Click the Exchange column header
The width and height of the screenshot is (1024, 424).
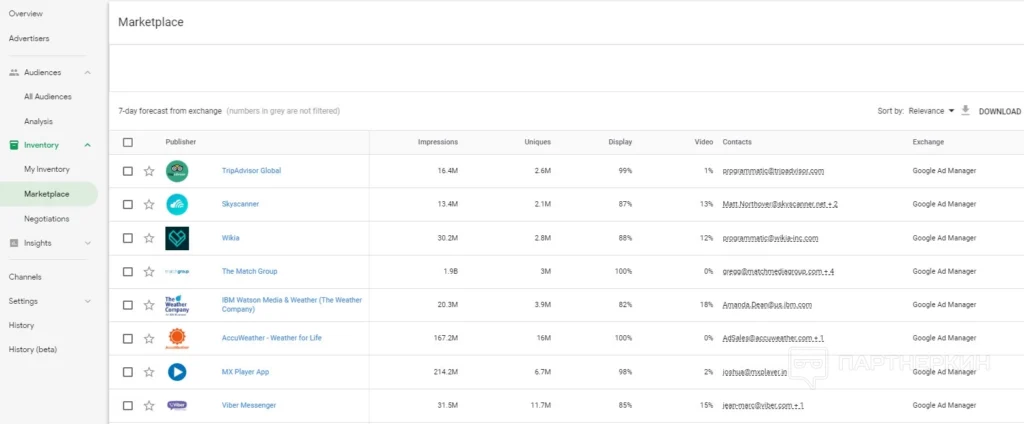pyautogui.click(x=928, y=142)
